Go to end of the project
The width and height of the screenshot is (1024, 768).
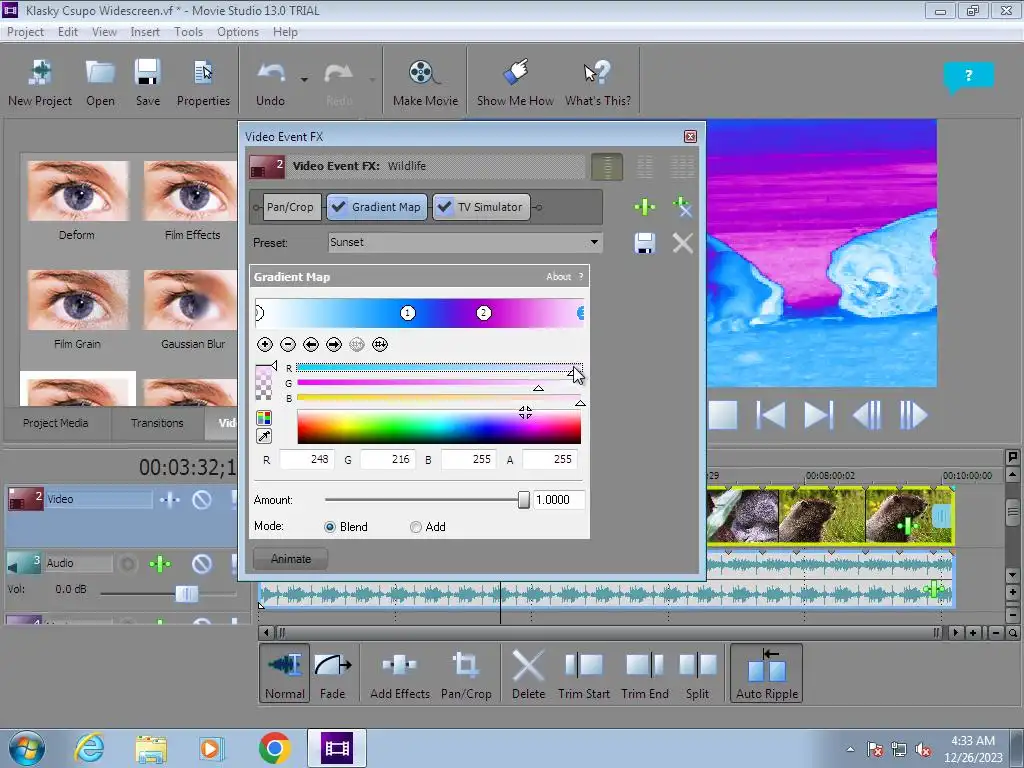818,415
